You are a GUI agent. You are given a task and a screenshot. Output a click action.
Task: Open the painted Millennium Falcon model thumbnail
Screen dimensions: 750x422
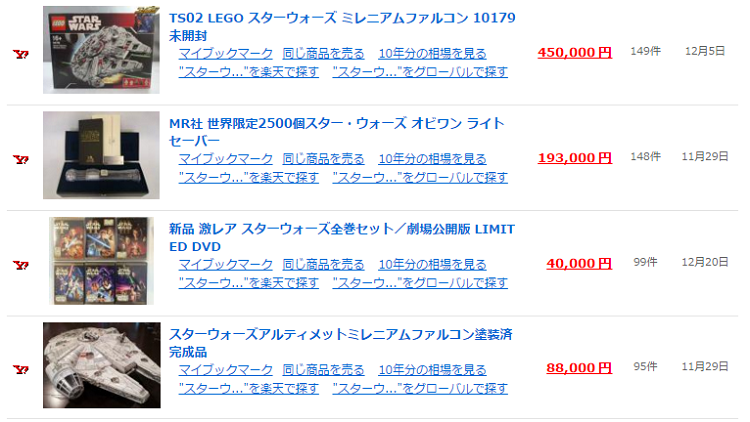101,365
